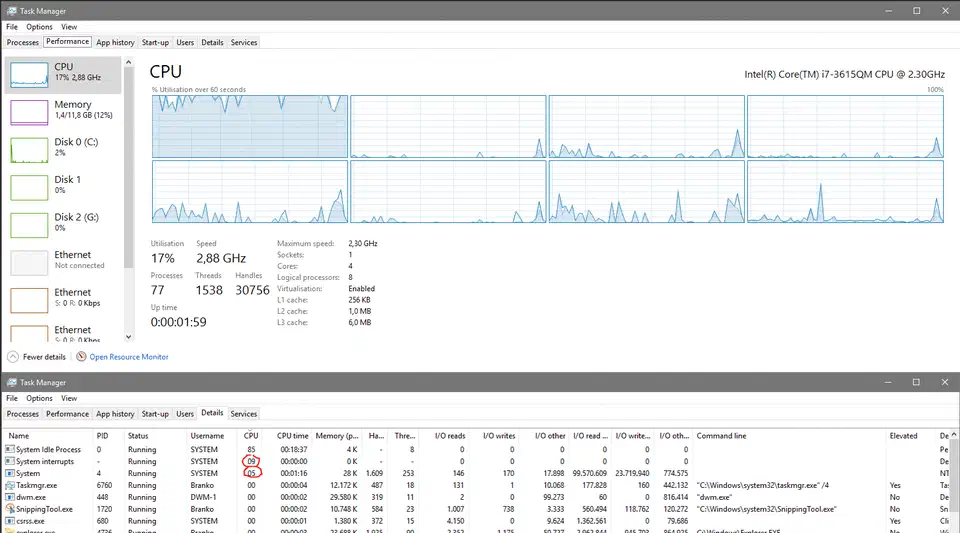
Task: Switch to App history tab in top window
Action: click(115, 42)
